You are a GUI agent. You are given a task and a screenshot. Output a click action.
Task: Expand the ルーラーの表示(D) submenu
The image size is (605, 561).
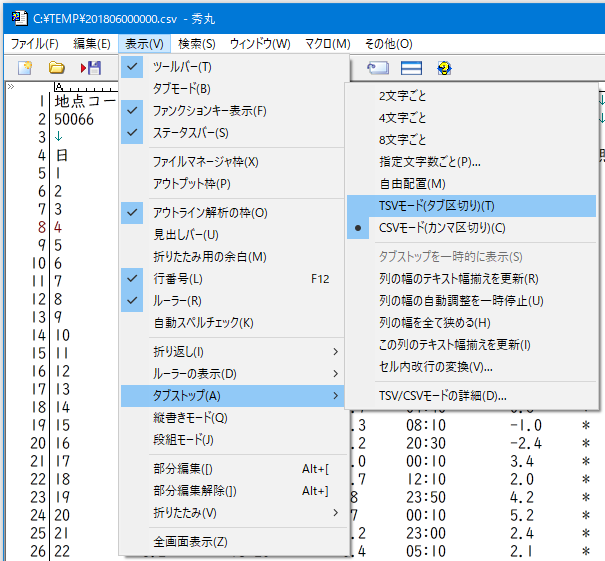(232, 374)
